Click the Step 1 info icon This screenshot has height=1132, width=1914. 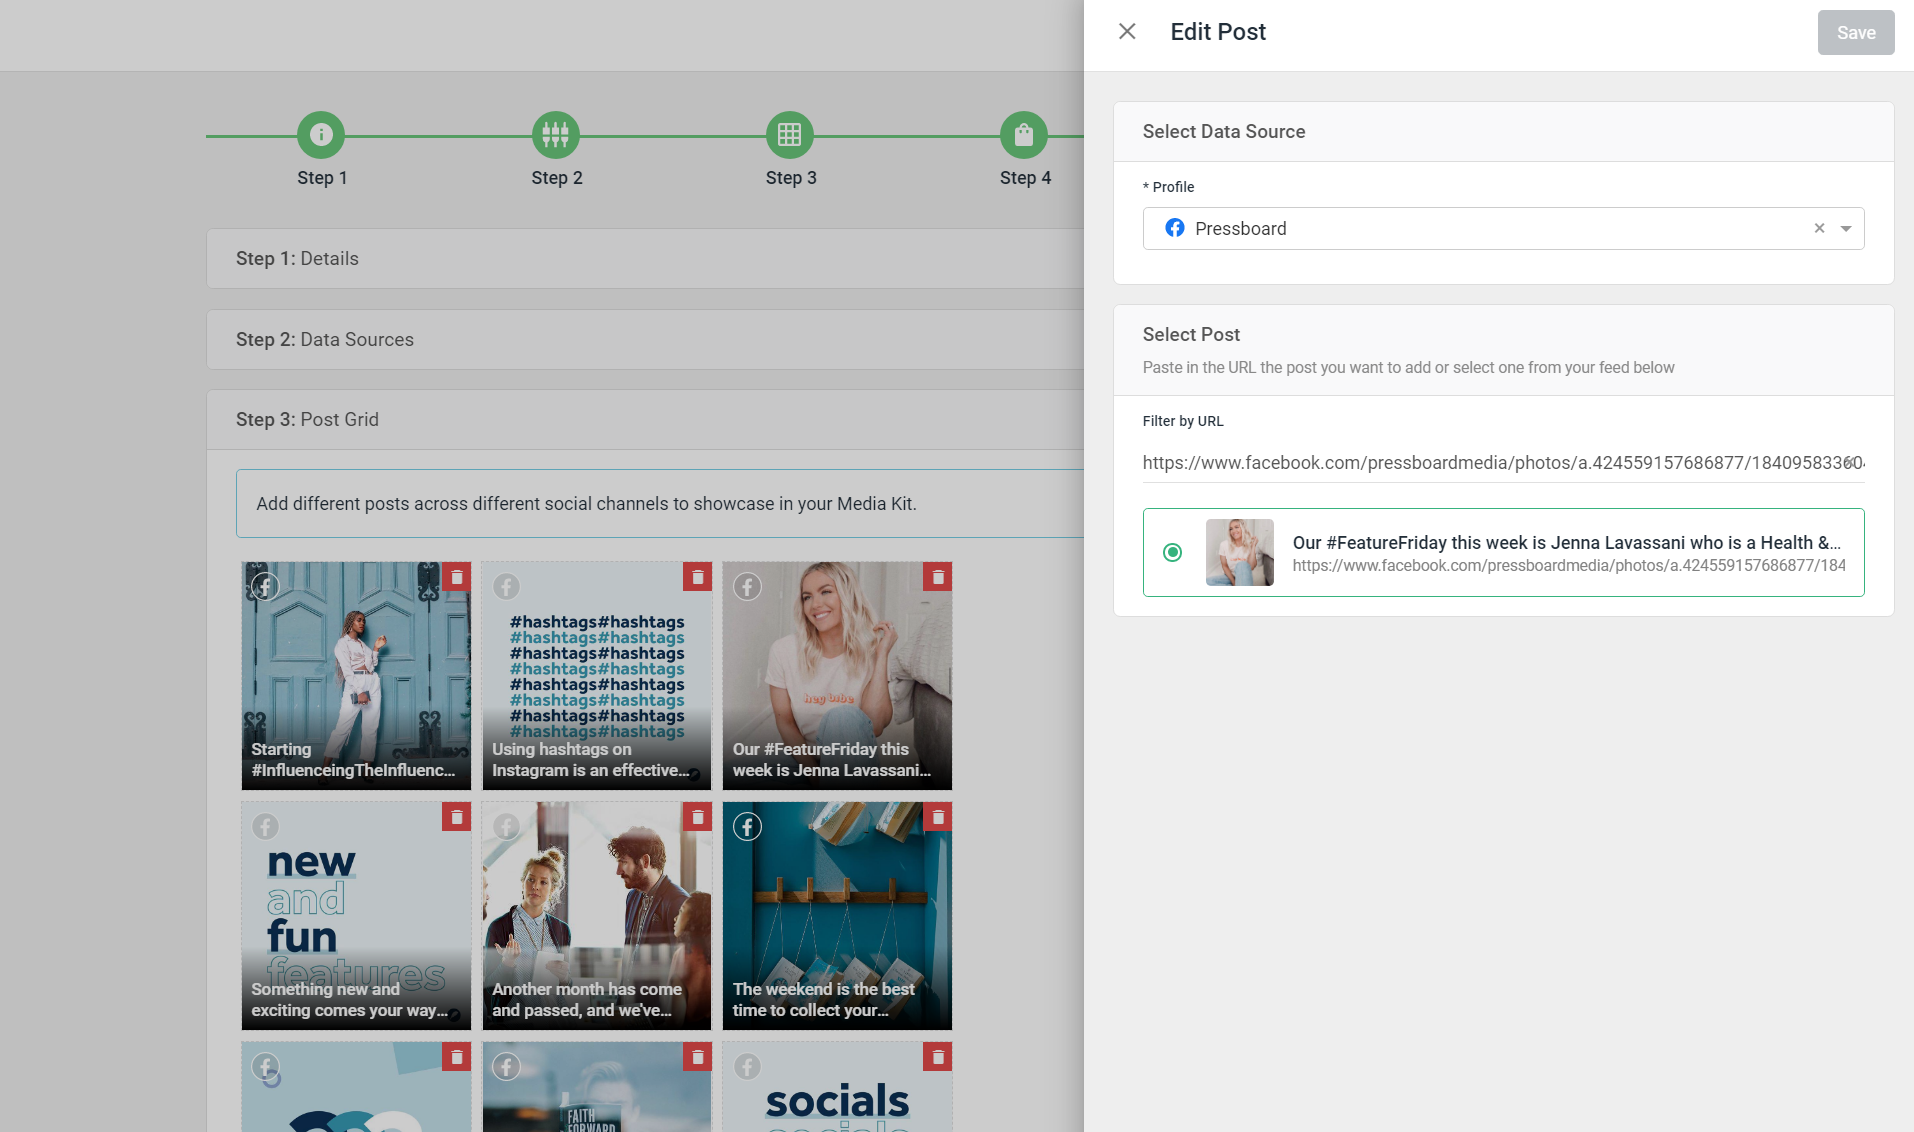[321, 134]
